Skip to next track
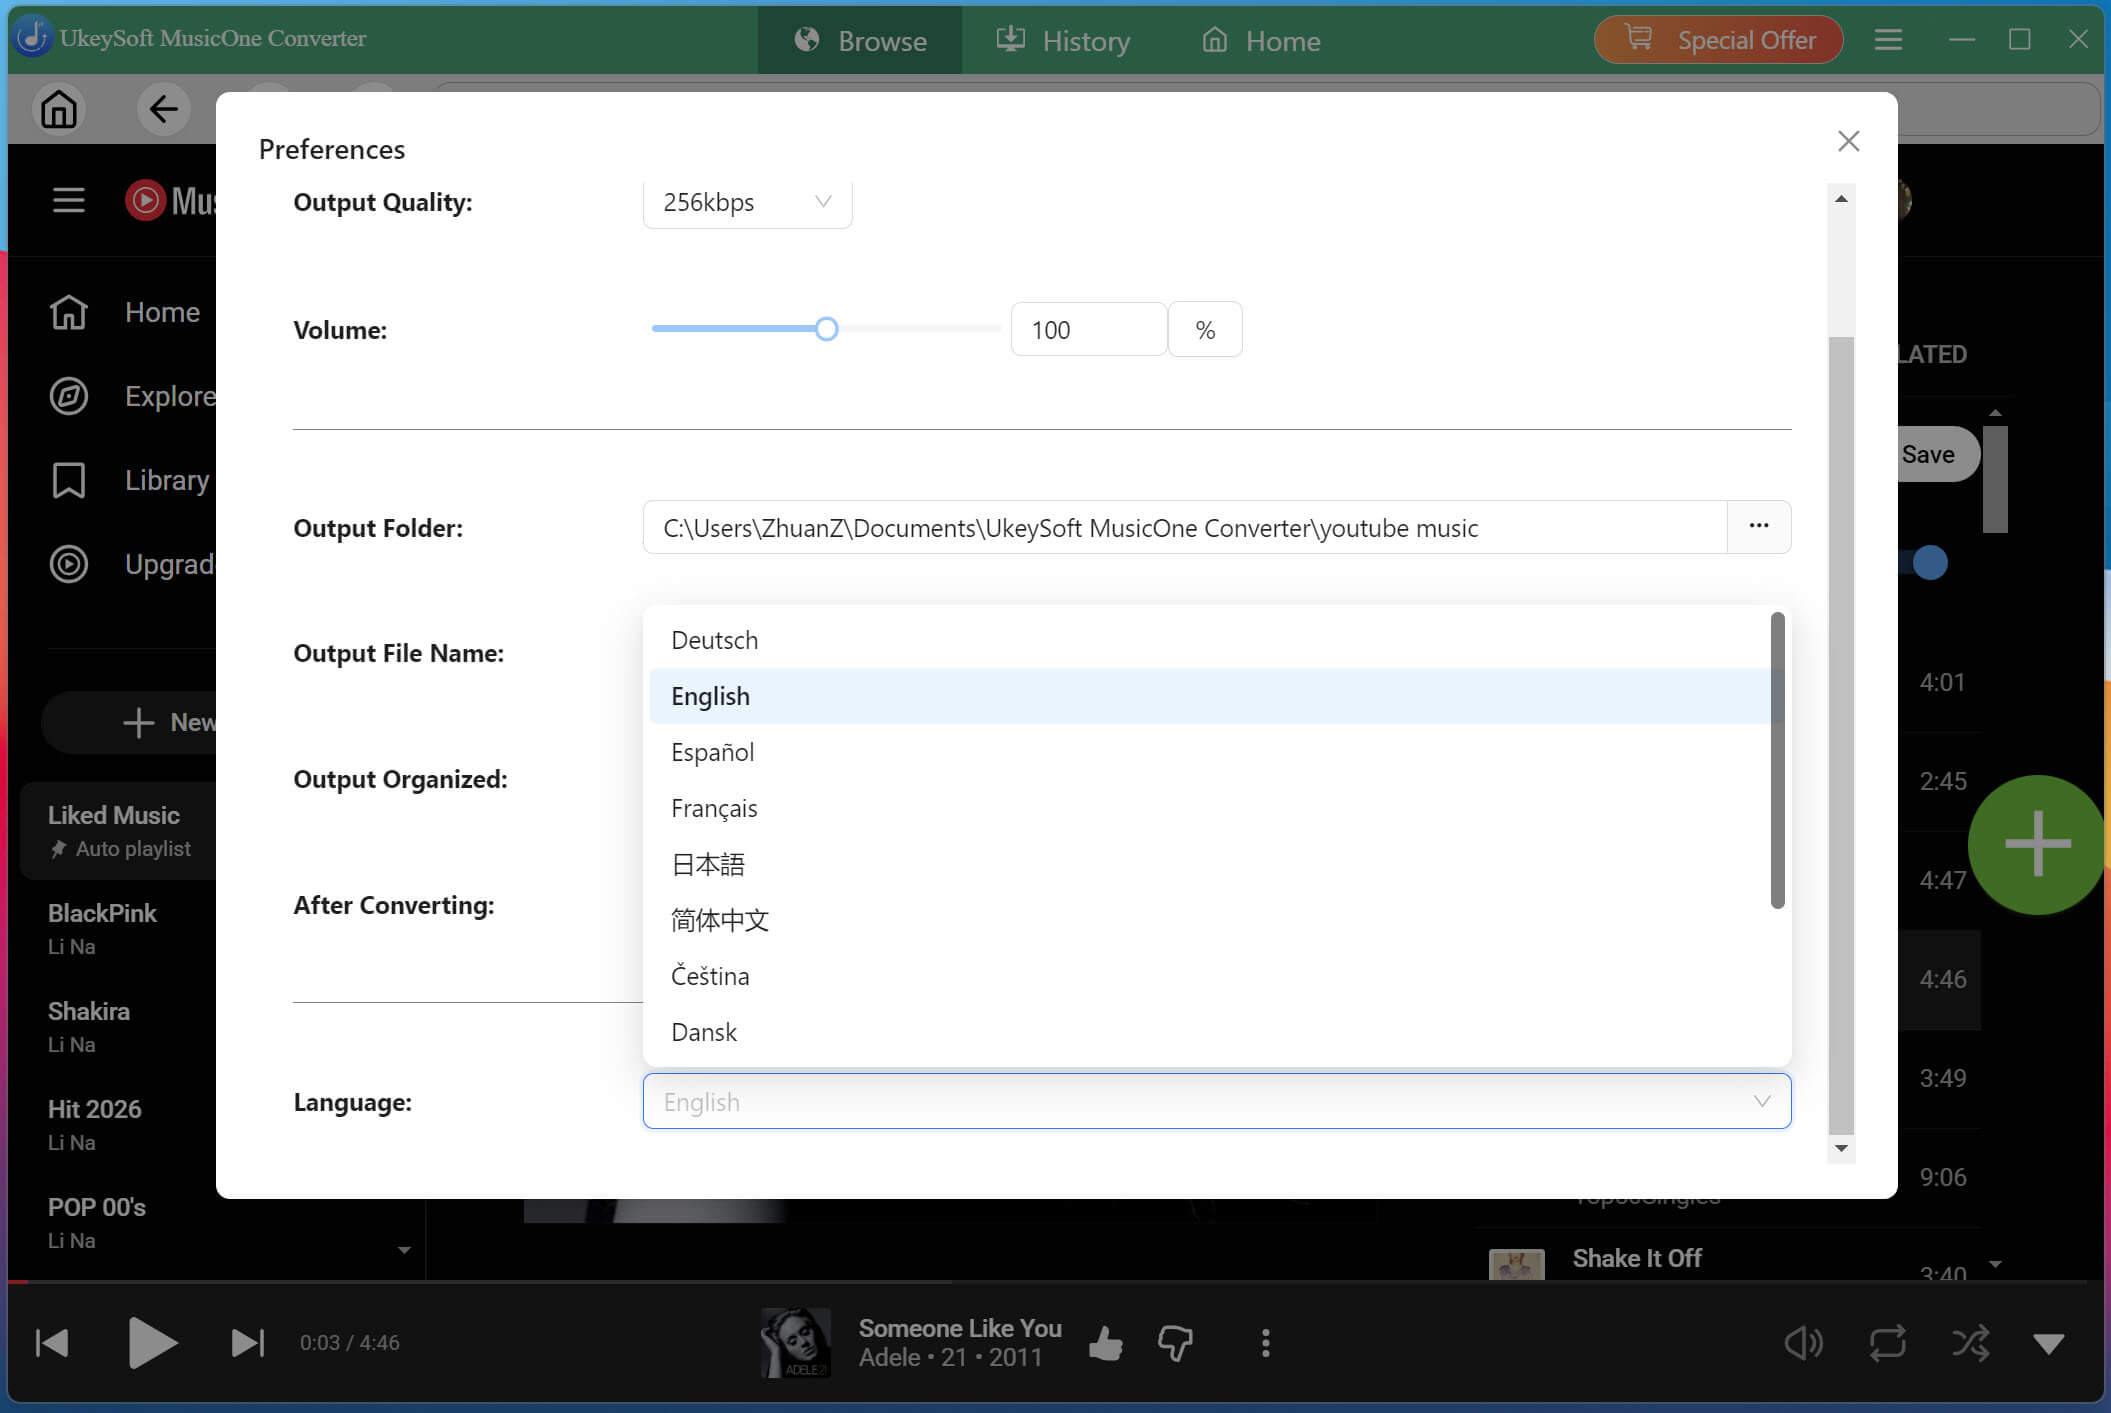 [248, 1343]
